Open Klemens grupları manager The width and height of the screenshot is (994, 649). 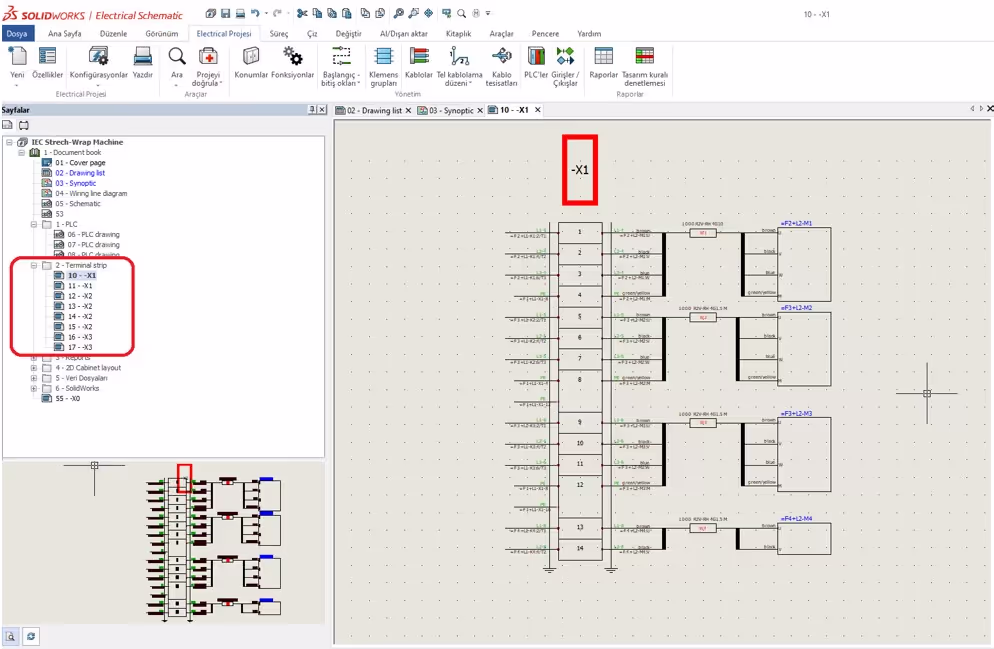point(383,67)
